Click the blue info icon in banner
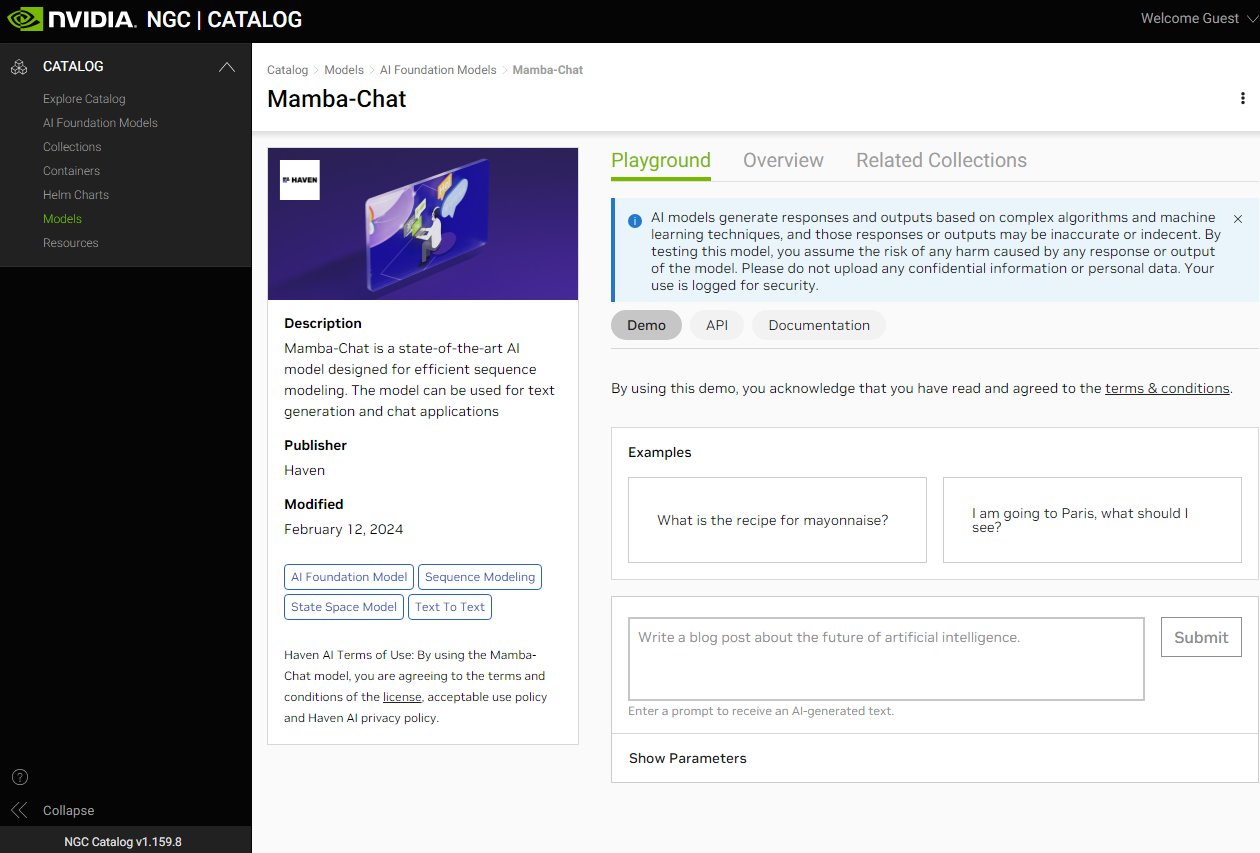Image resolution: width=1260 pixels, height=853 pixels. click(x=634, y=221)
